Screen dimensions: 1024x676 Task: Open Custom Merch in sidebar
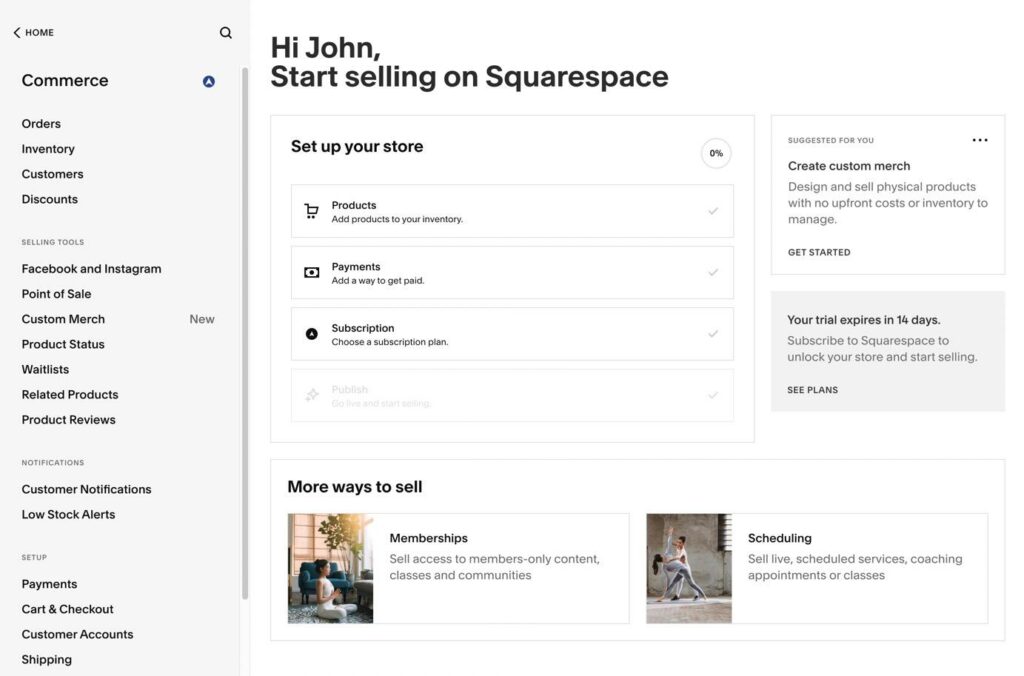pos(63,319)
